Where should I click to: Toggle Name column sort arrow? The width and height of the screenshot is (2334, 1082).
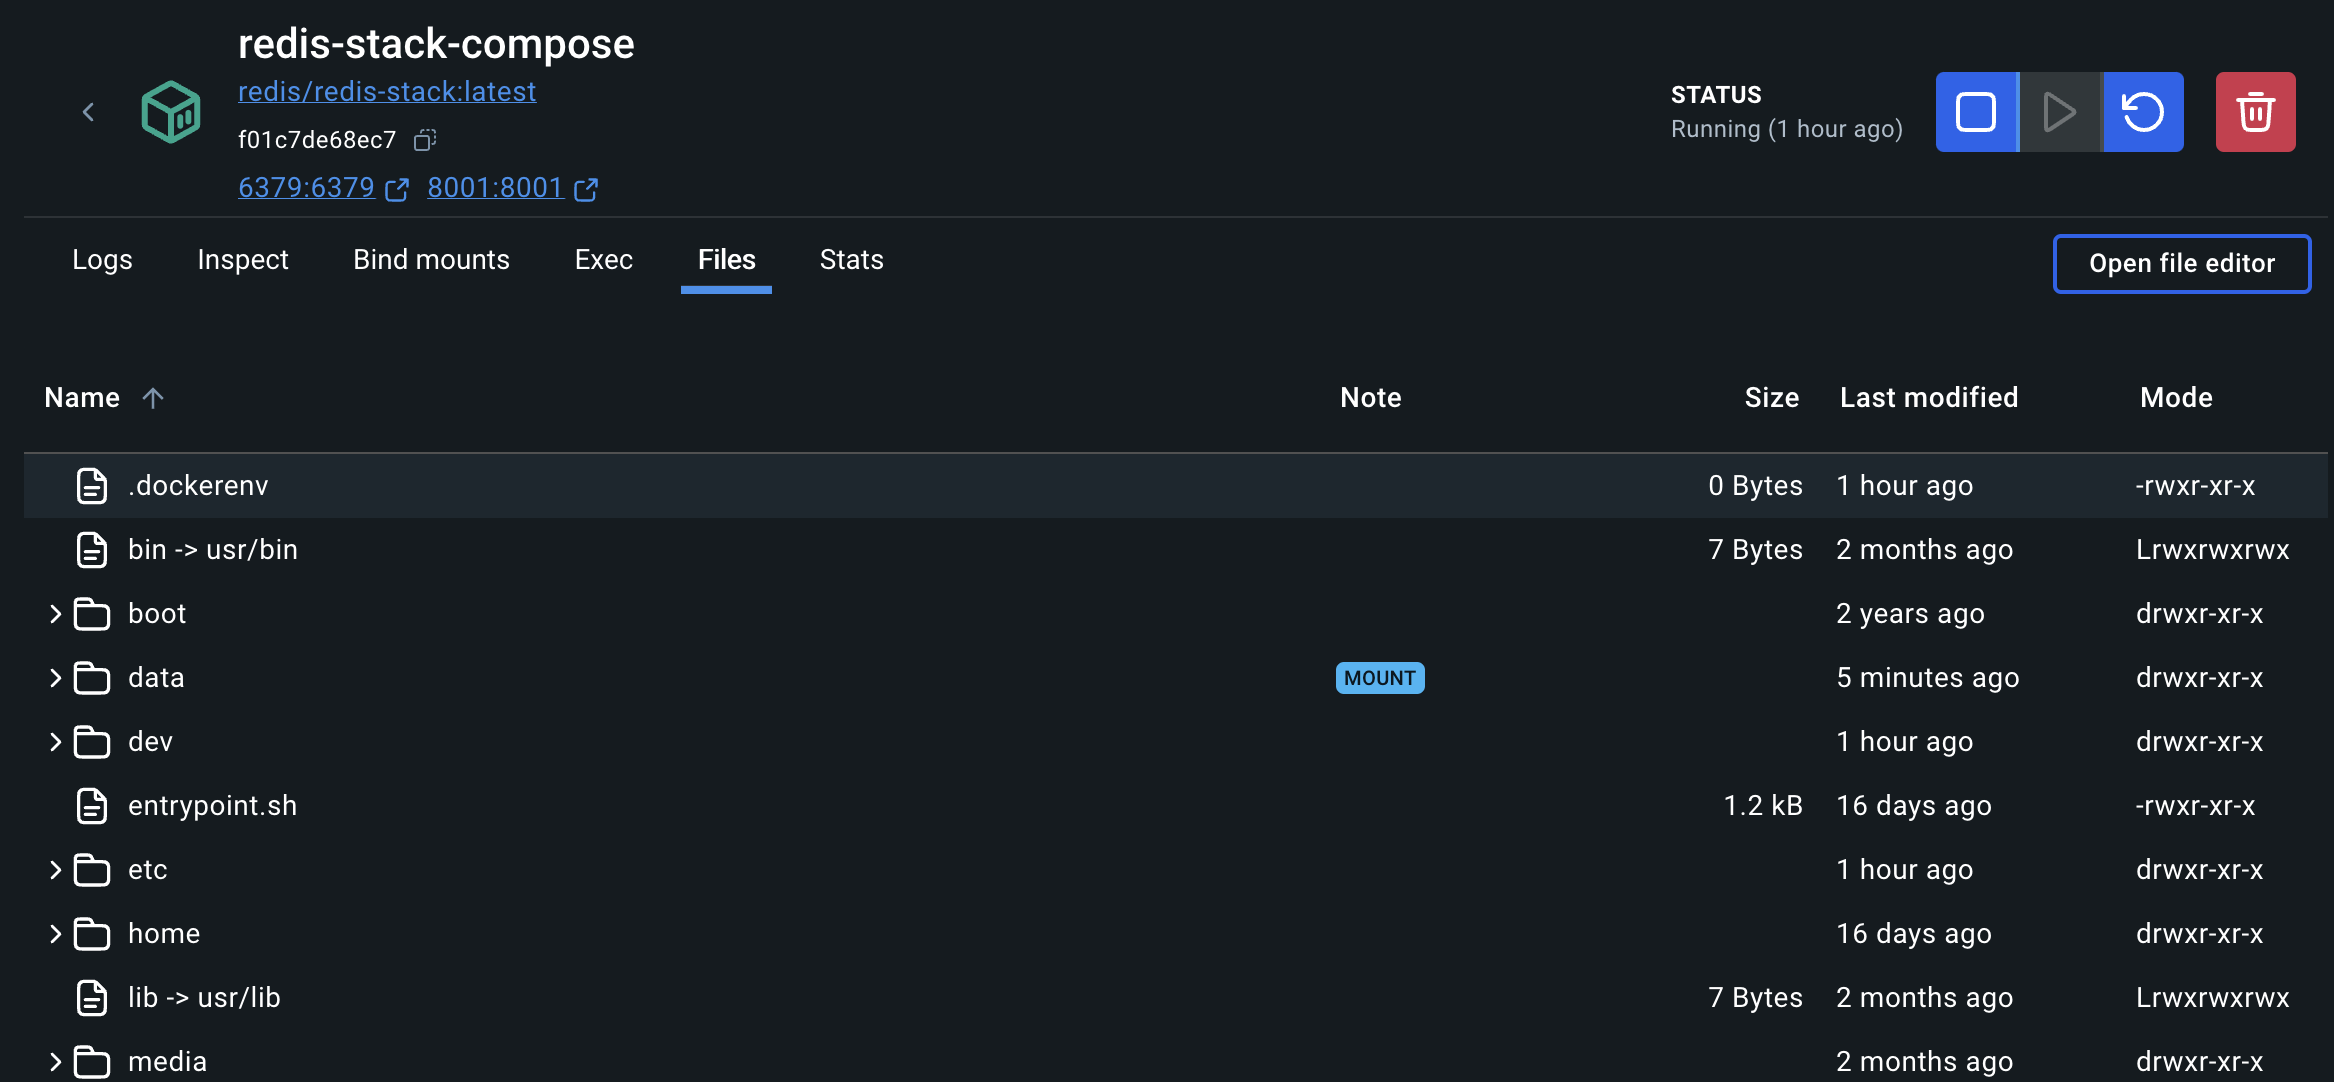point(153,398)
